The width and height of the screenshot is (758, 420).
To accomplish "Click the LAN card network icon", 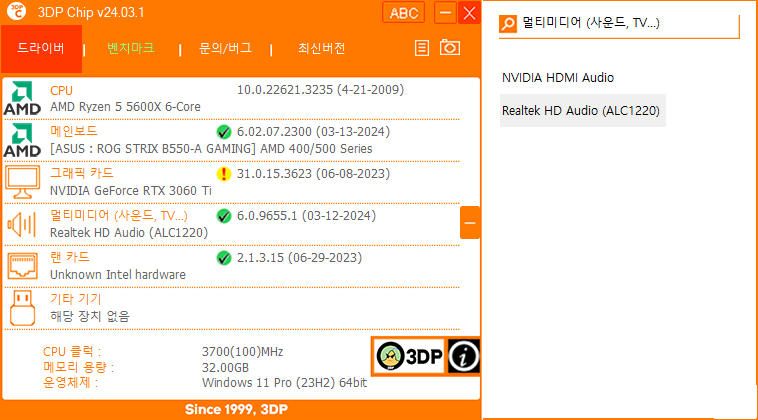I will [22, 265].
